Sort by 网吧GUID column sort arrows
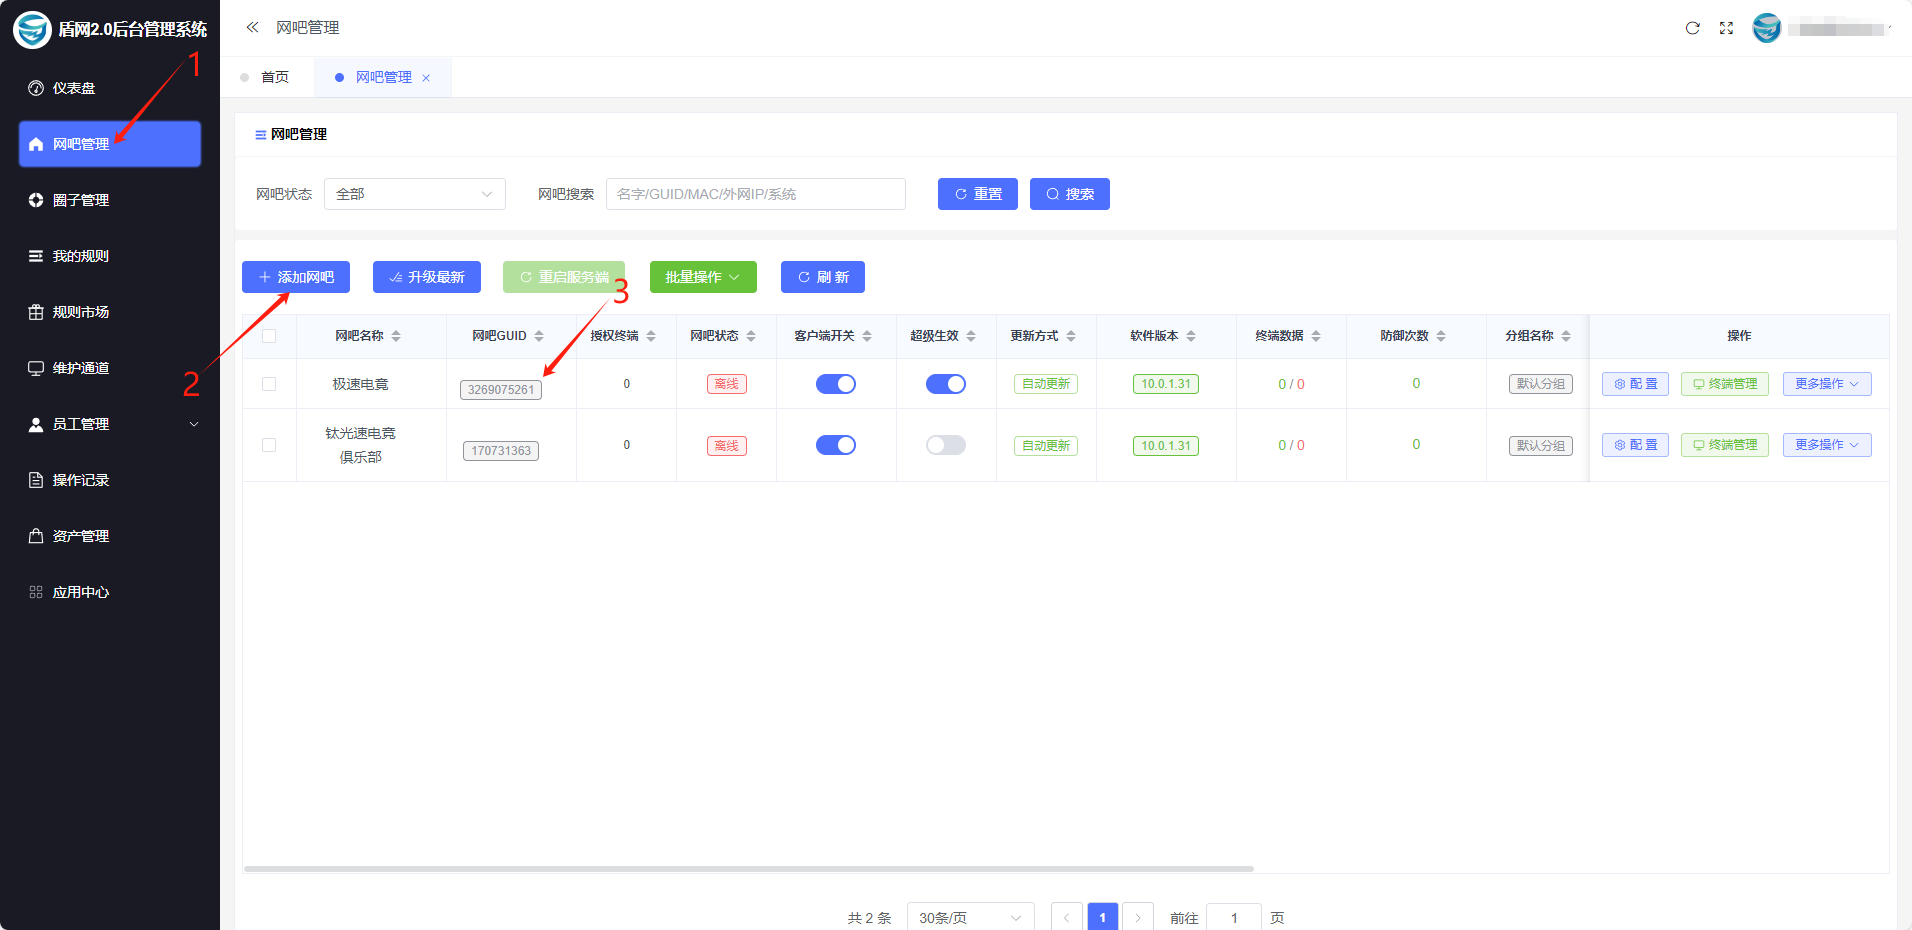The height and width of the screenshot is (930, 1912). [x=539, y=336]
